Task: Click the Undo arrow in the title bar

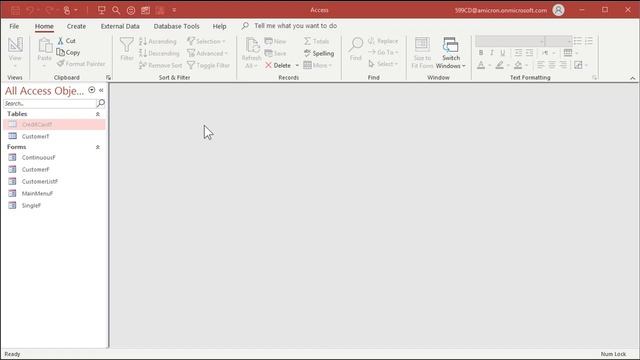Action: [30, 10]
